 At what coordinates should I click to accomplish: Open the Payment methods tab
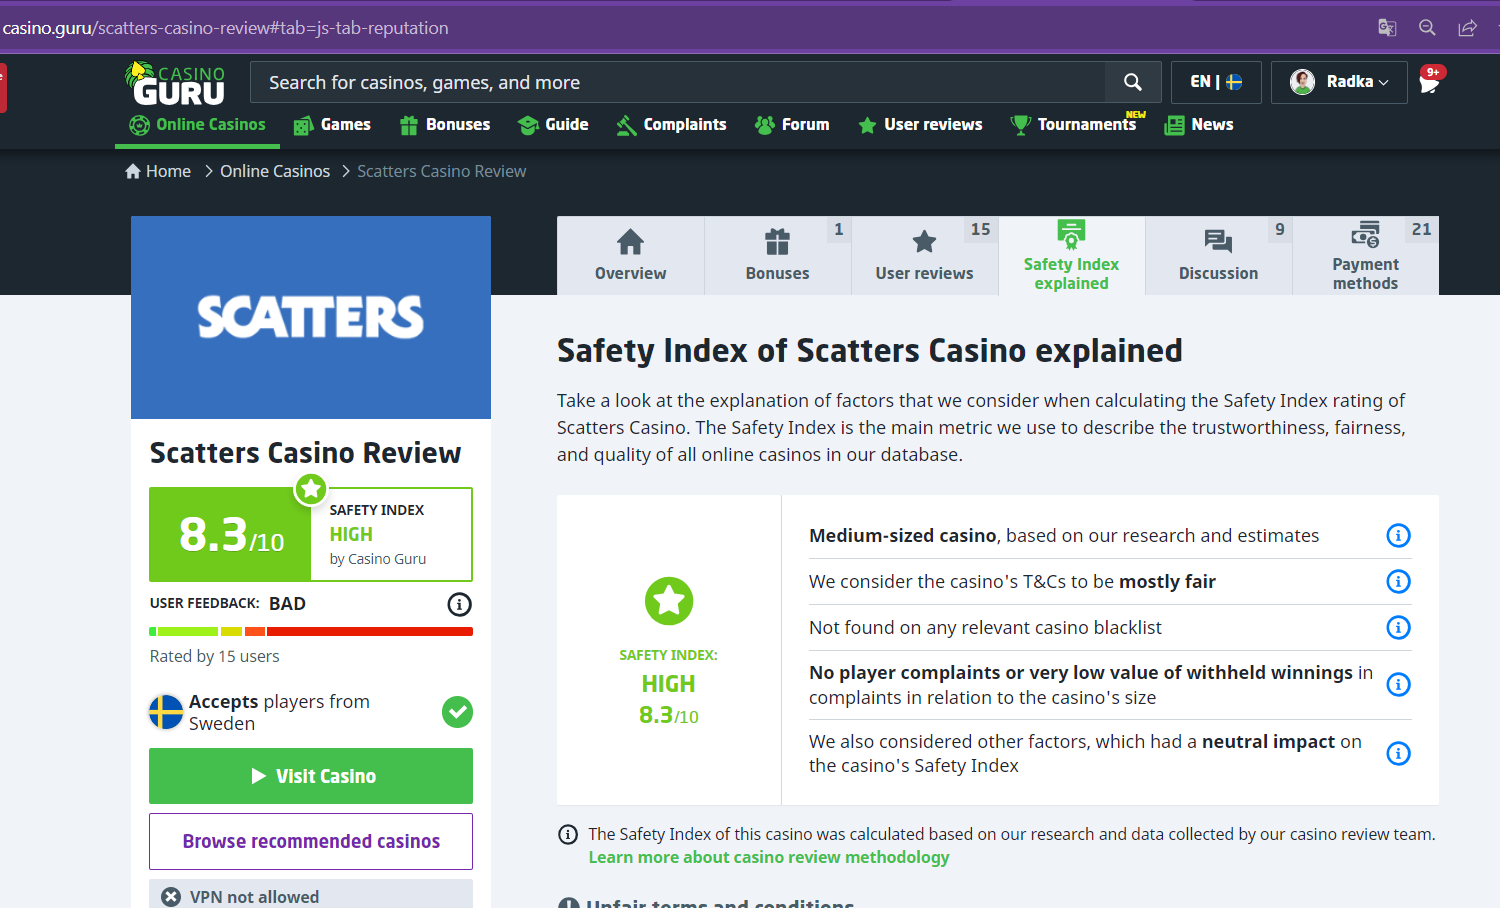coord(1365,256)
